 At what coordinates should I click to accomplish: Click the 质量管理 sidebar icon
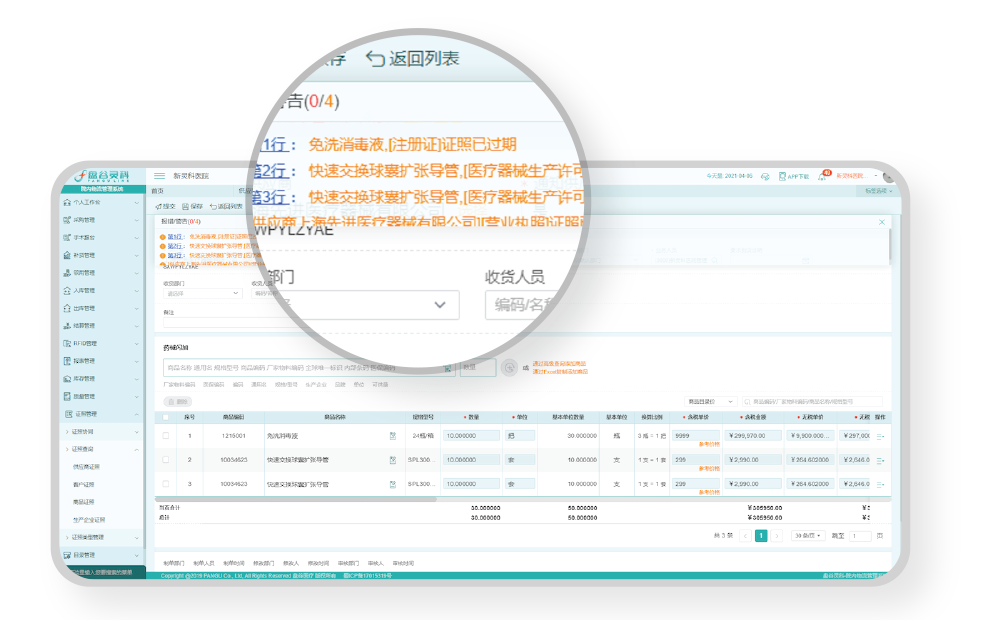pyautogui.click(x=67, y=396)
